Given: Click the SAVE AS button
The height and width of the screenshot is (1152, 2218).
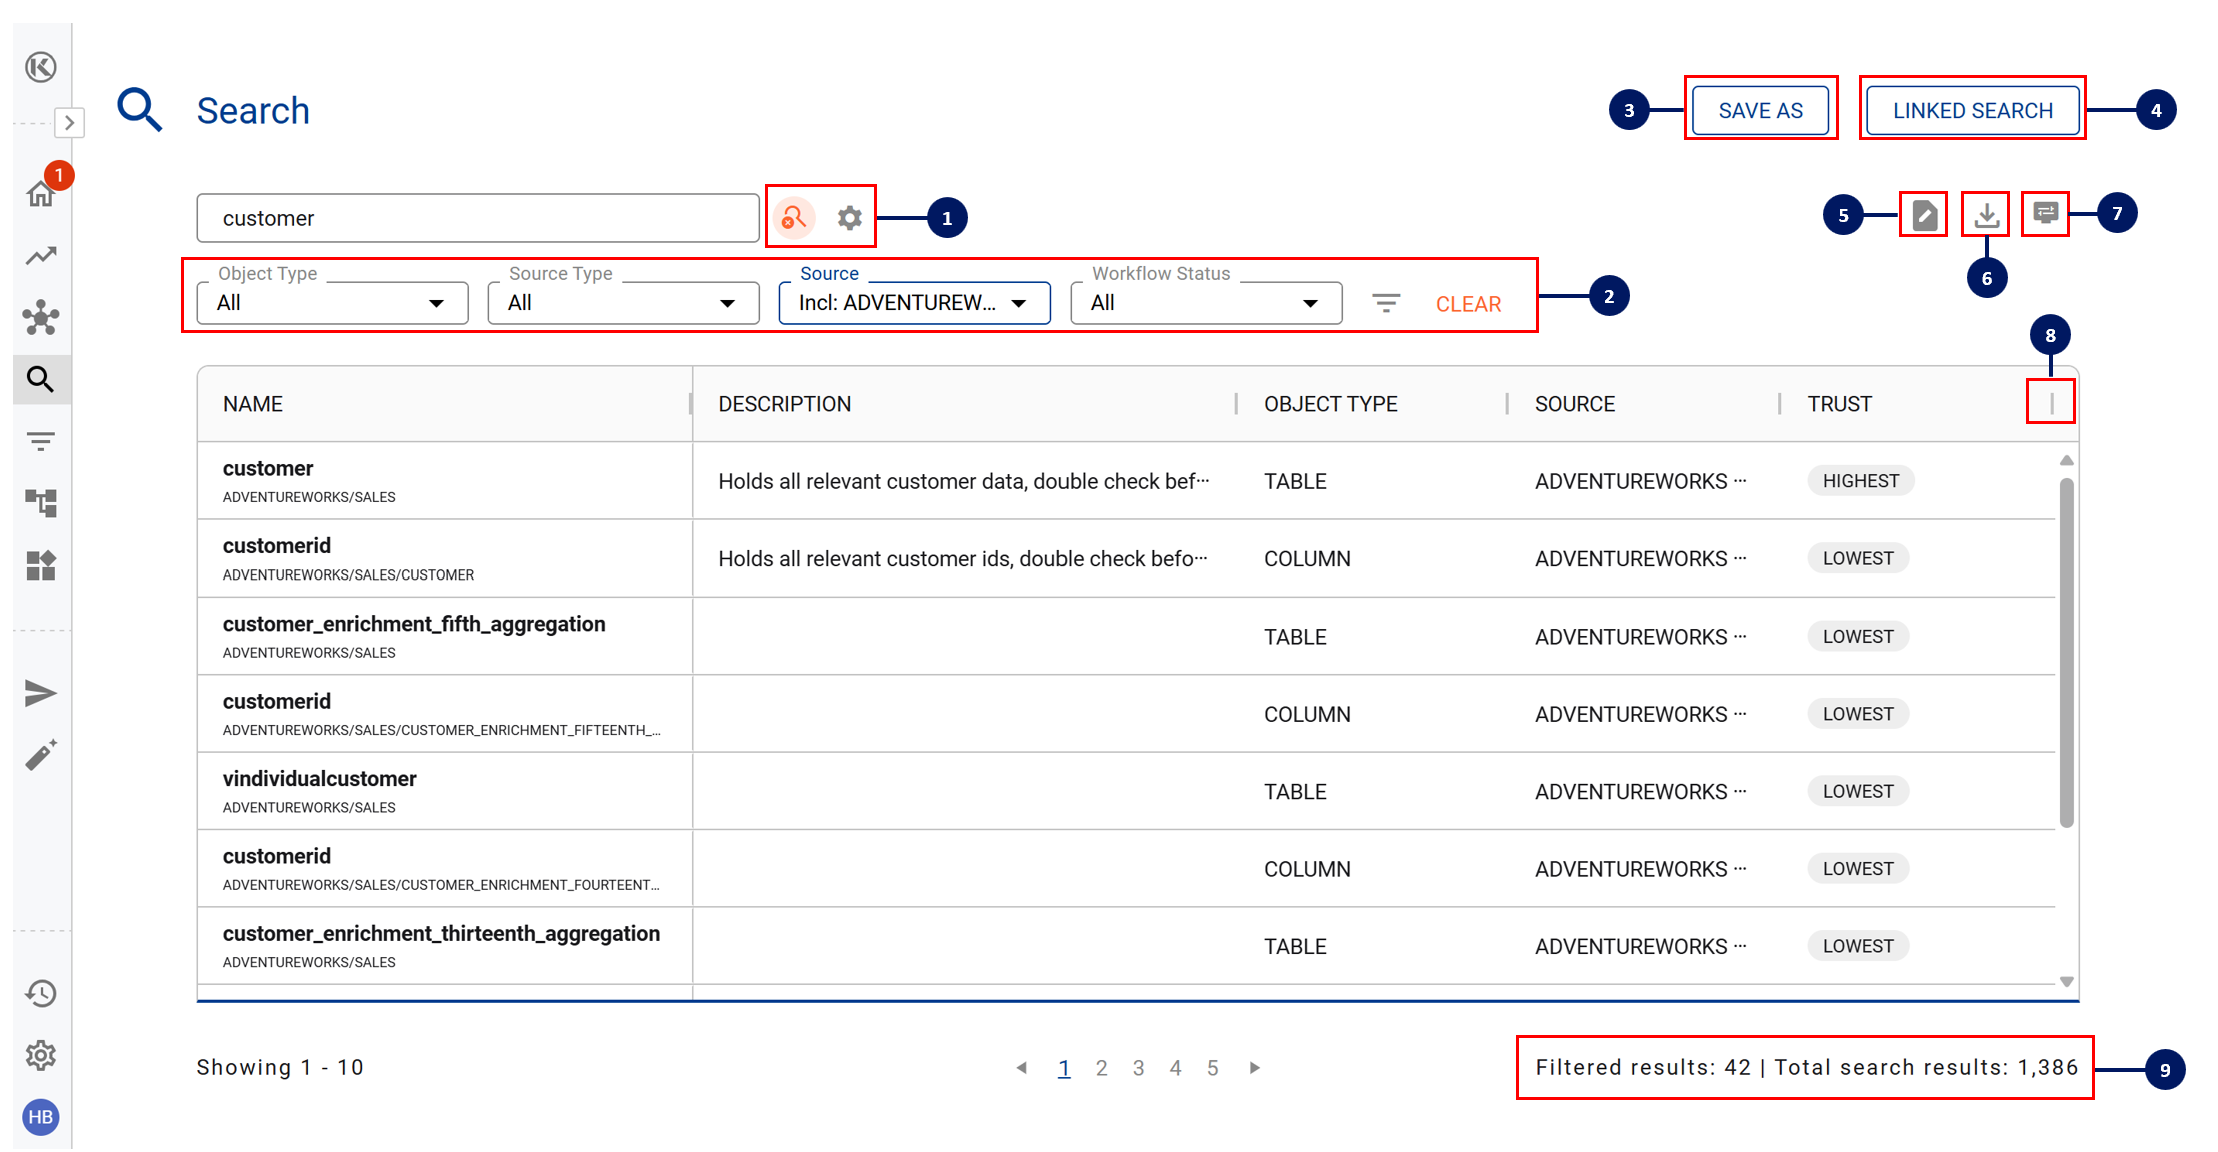Looking at the screenshot, I should [x=1760, y=110].
